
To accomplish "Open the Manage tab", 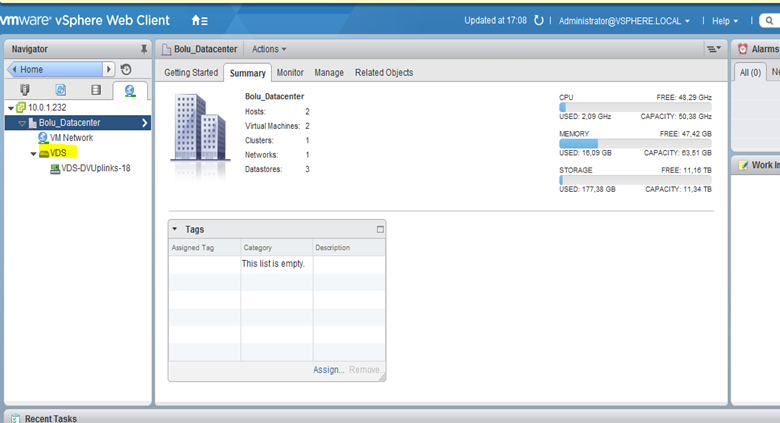I will tap(329, 73).
